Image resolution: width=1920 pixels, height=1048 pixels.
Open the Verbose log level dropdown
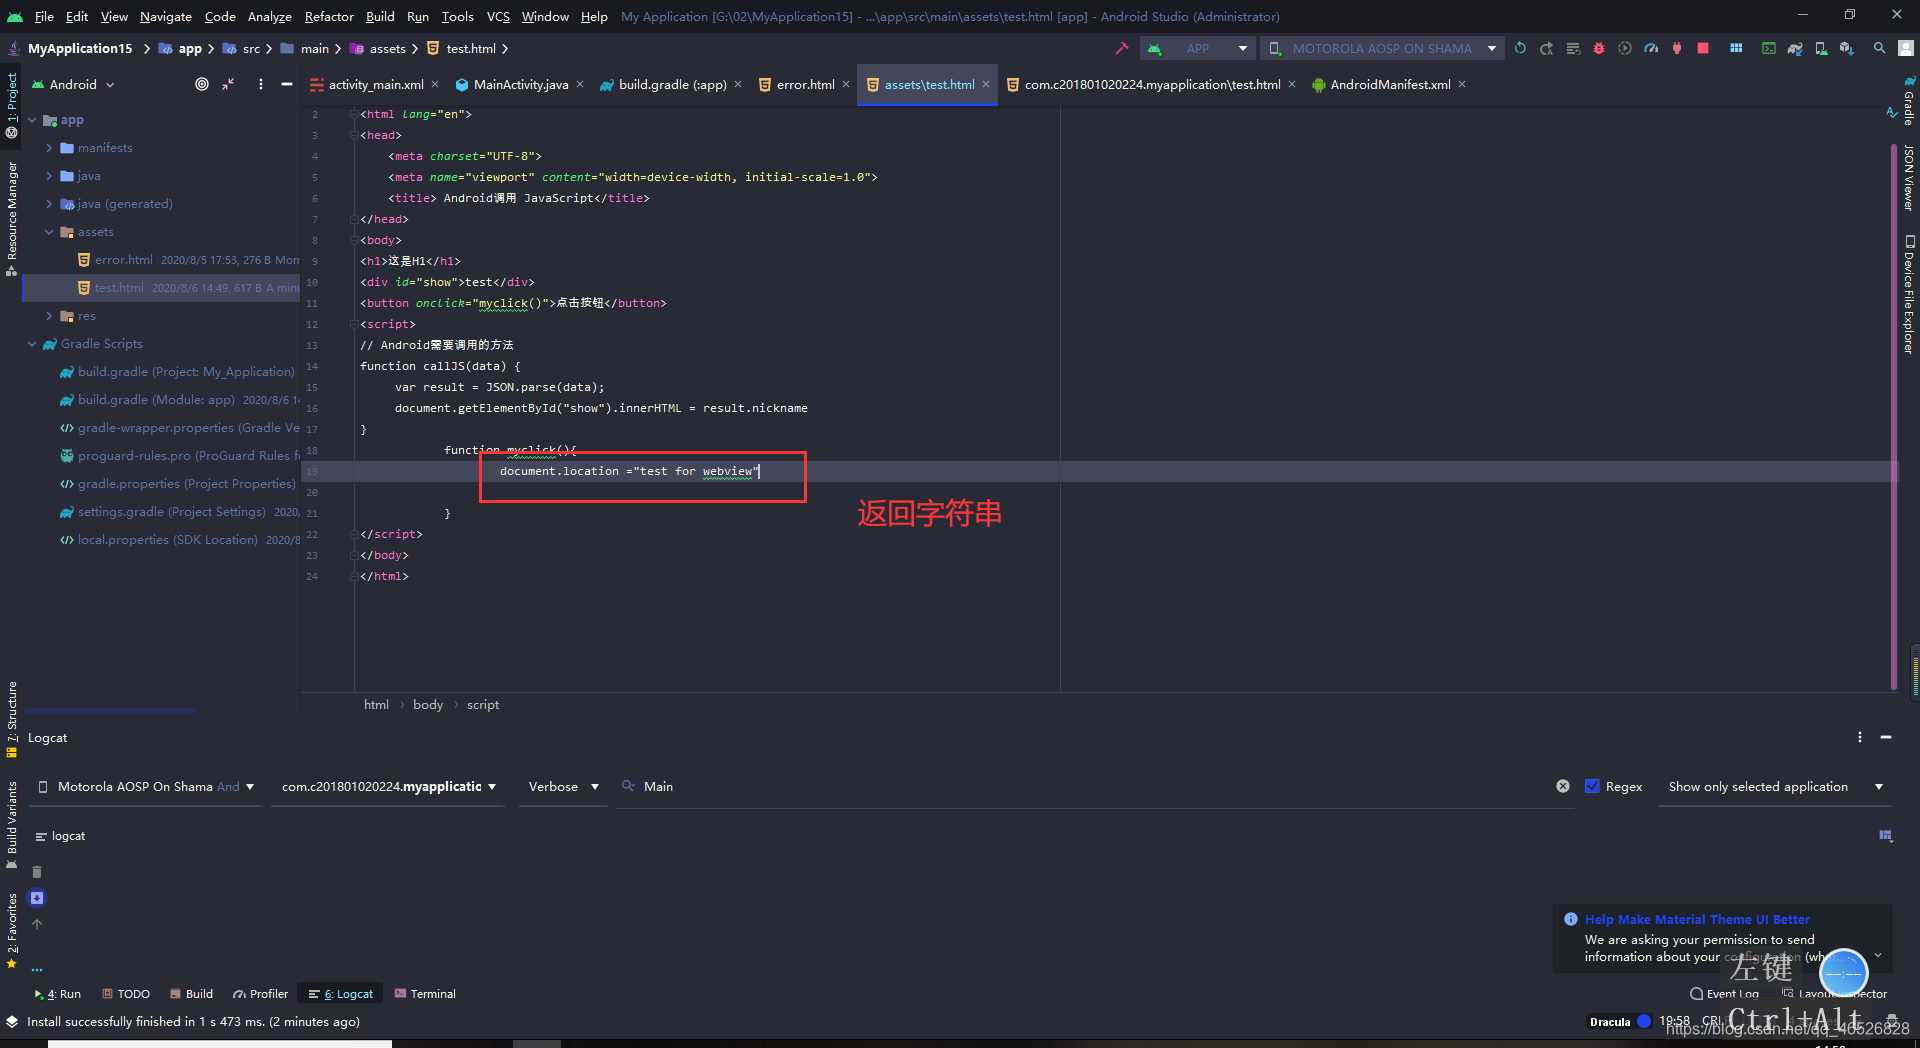coord(563,786)
